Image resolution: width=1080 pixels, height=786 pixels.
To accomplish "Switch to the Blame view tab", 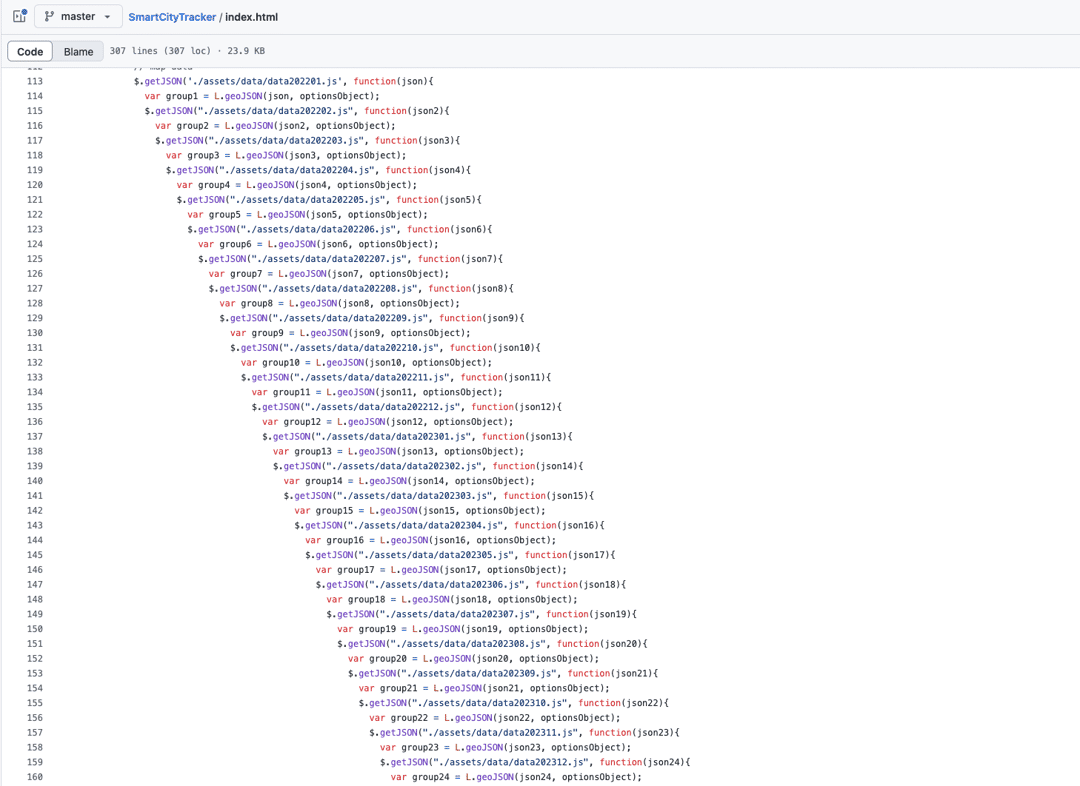I will point(79,52).
